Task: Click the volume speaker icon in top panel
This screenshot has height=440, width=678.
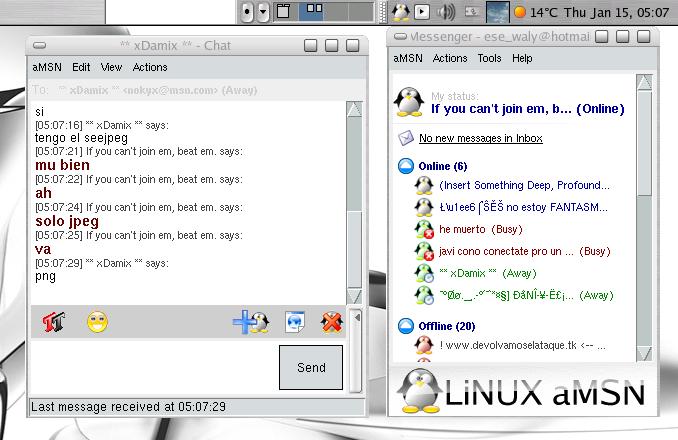Action: click(x=446, y=12)
